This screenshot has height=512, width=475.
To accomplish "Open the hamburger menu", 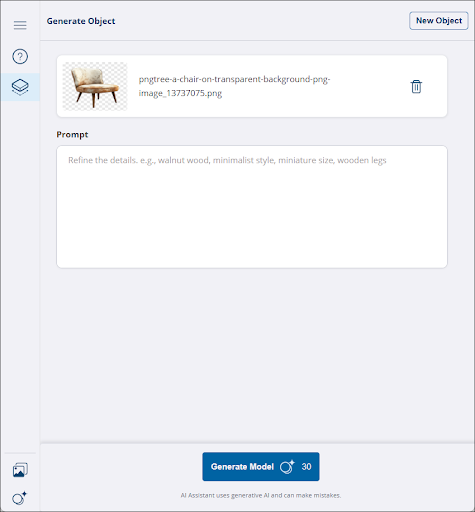I will point(20,25).
